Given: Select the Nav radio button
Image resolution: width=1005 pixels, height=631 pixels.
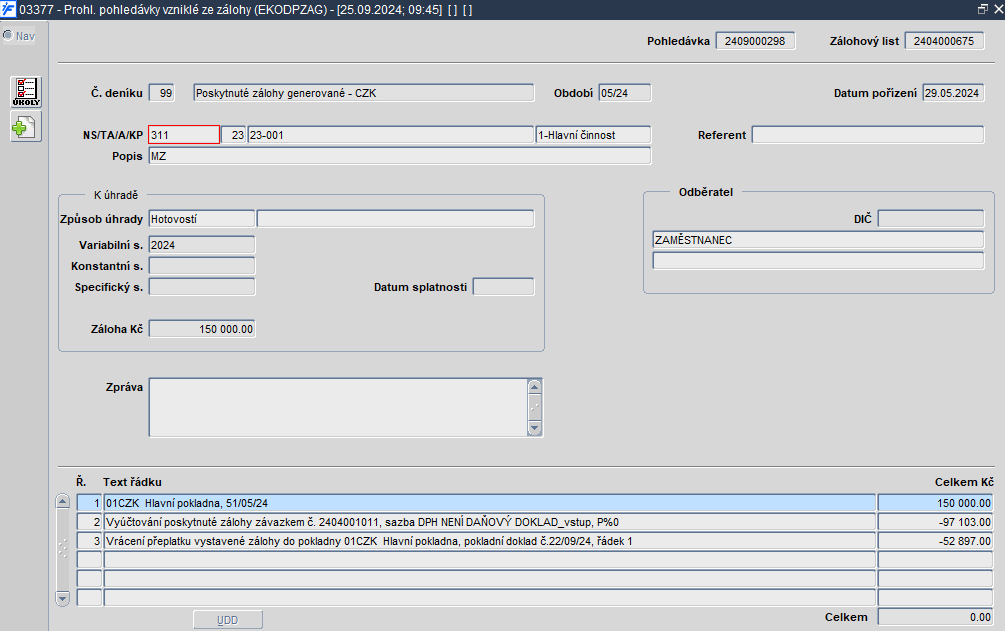Looking at the screenshot, I should click(8, 35).
